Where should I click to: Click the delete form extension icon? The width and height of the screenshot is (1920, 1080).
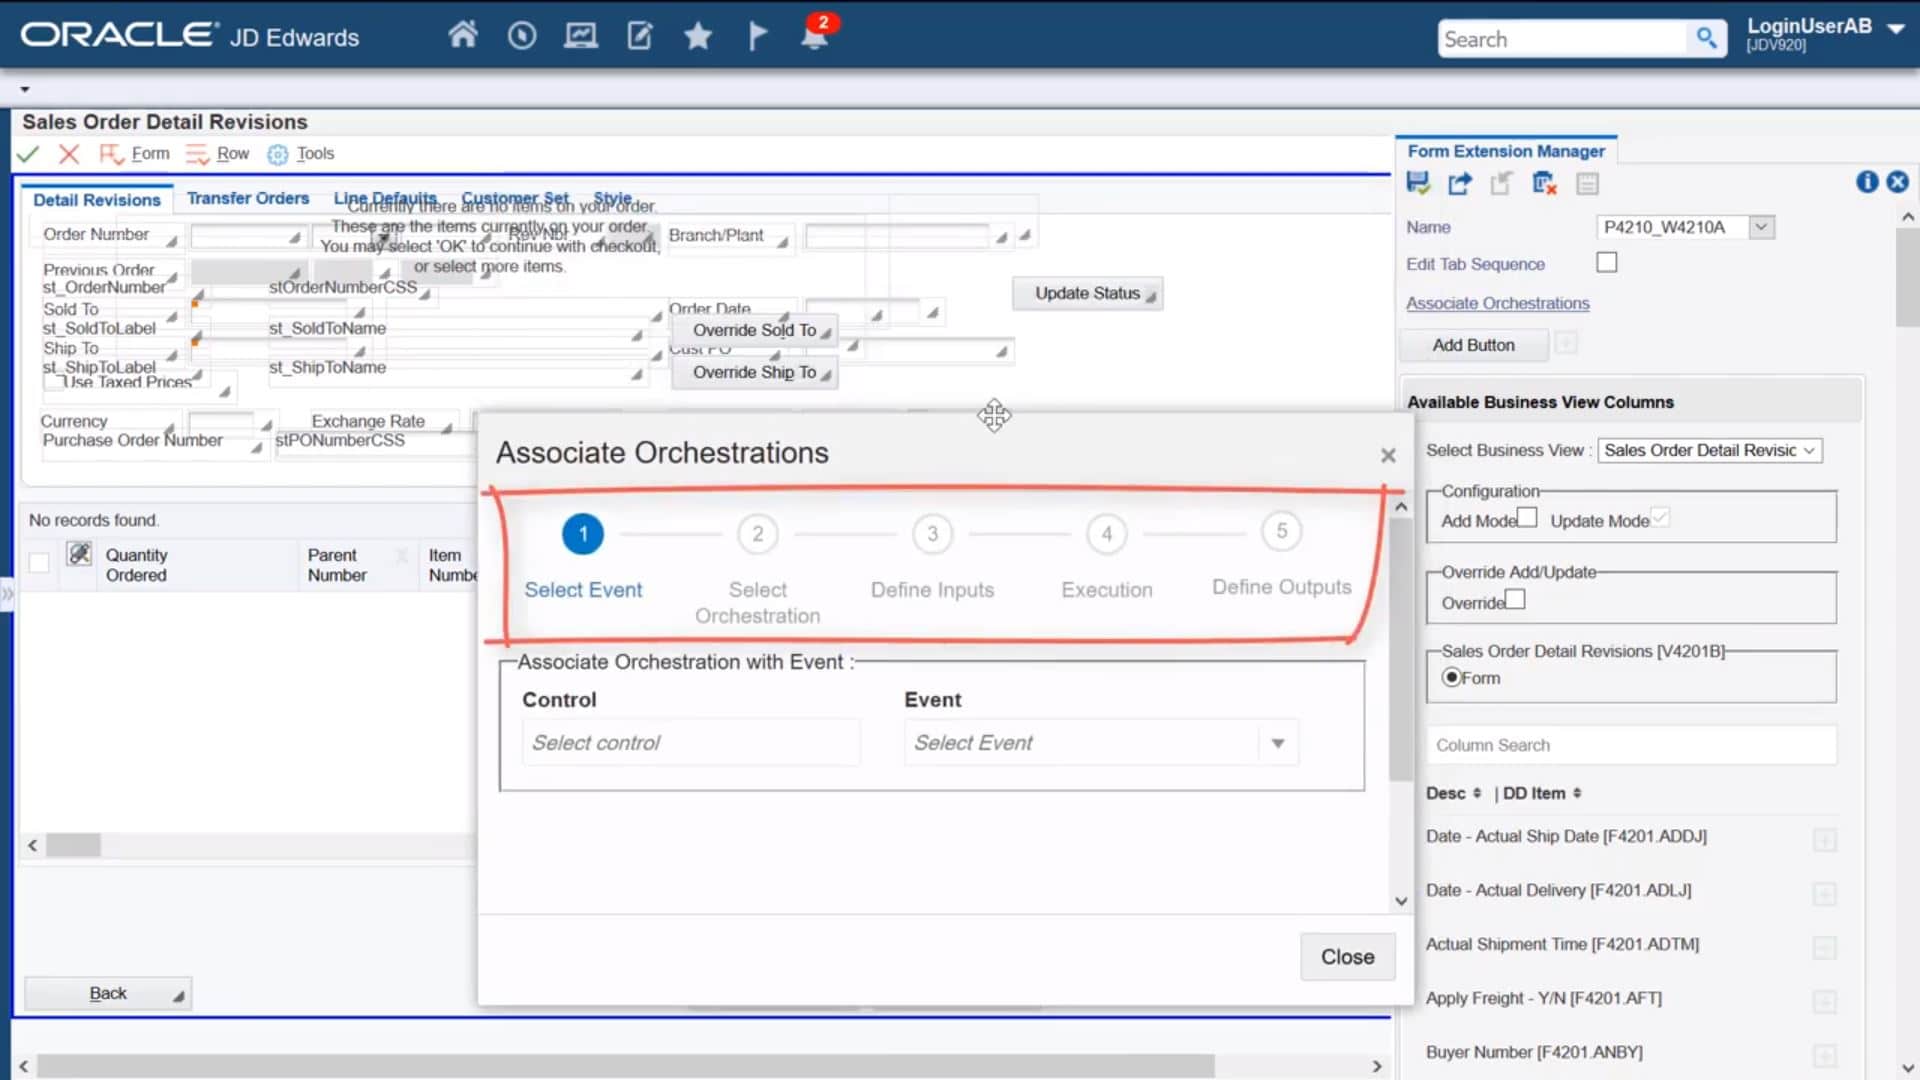tap(1543, 183)
